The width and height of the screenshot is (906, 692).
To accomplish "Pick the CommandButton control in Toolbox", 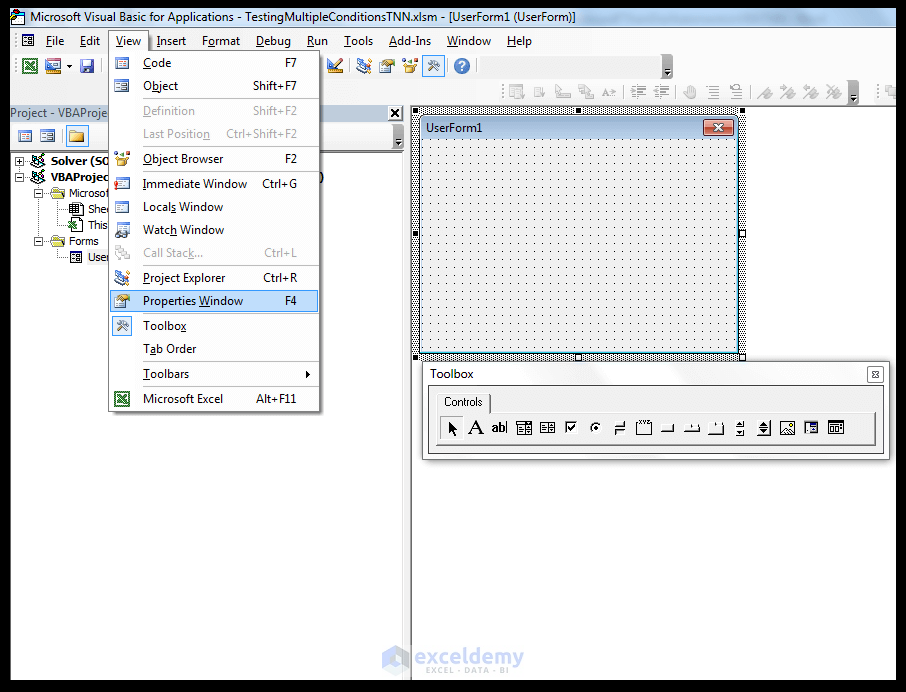I will coord(667,428).
